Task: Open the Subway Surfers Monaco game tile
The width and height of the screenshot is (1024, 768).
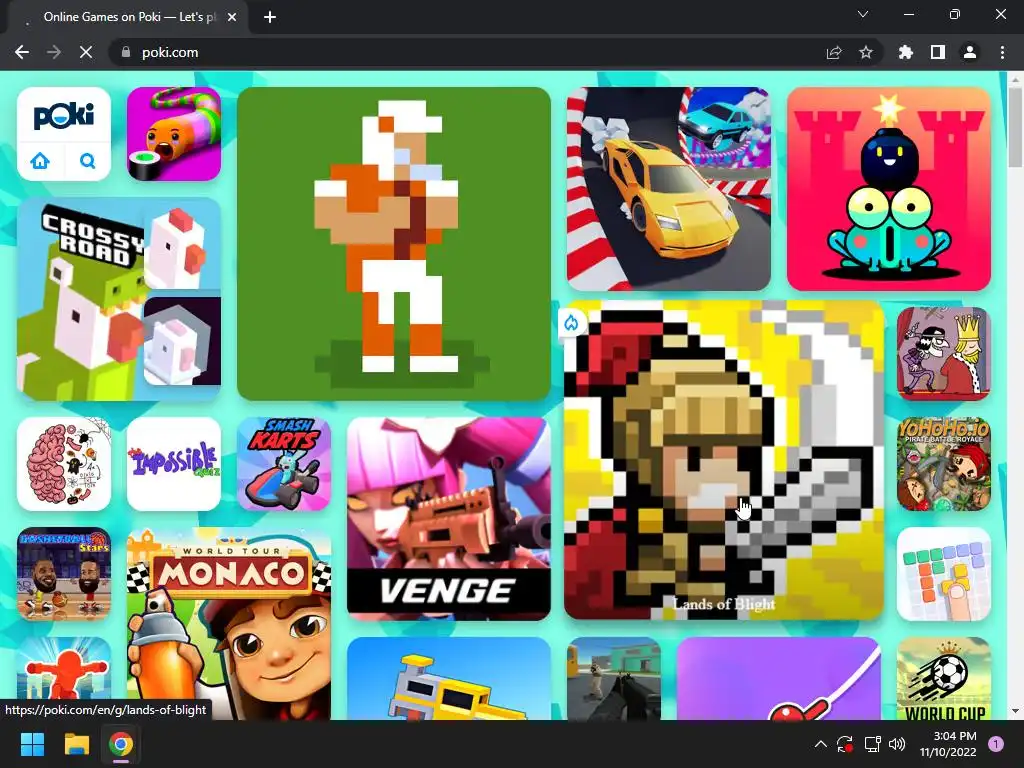Action: click(229, 624)
